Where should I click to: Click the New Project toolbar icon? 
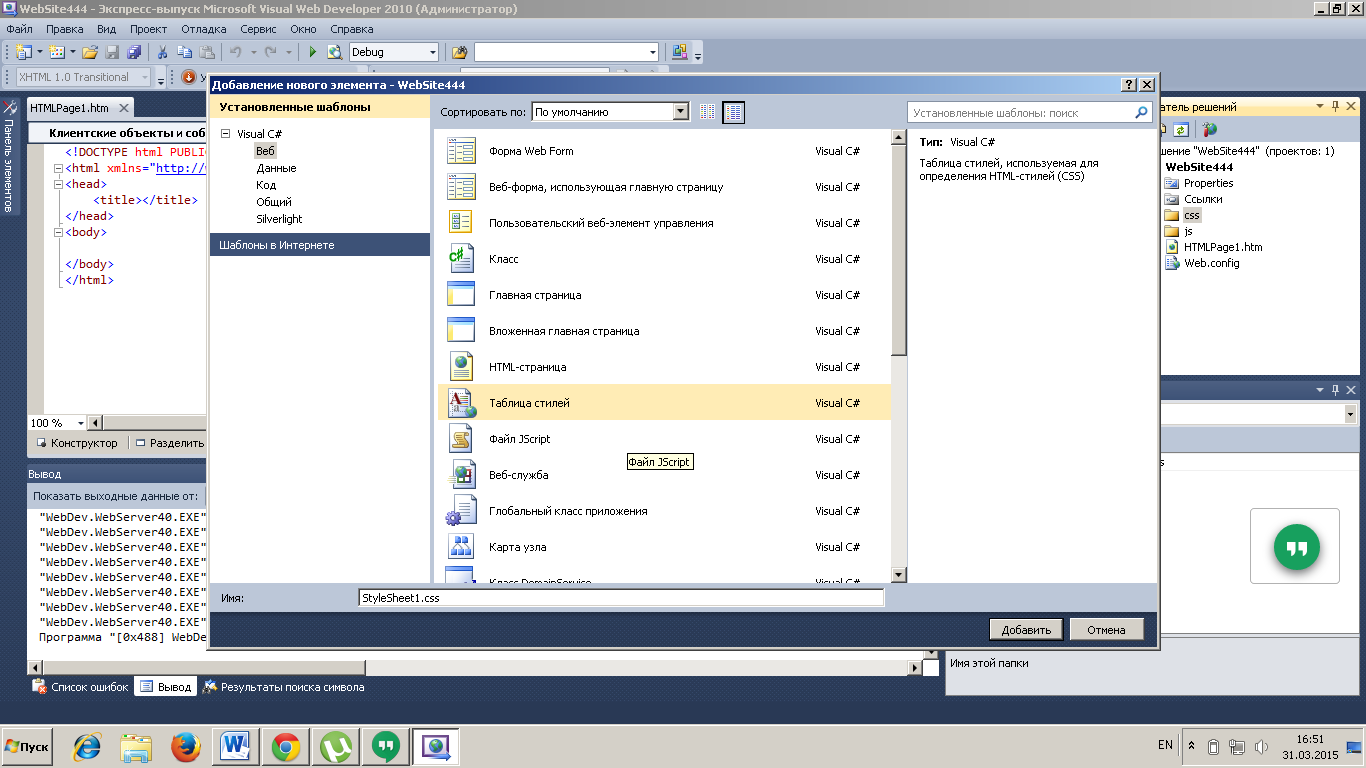click(x=23, y=52)
